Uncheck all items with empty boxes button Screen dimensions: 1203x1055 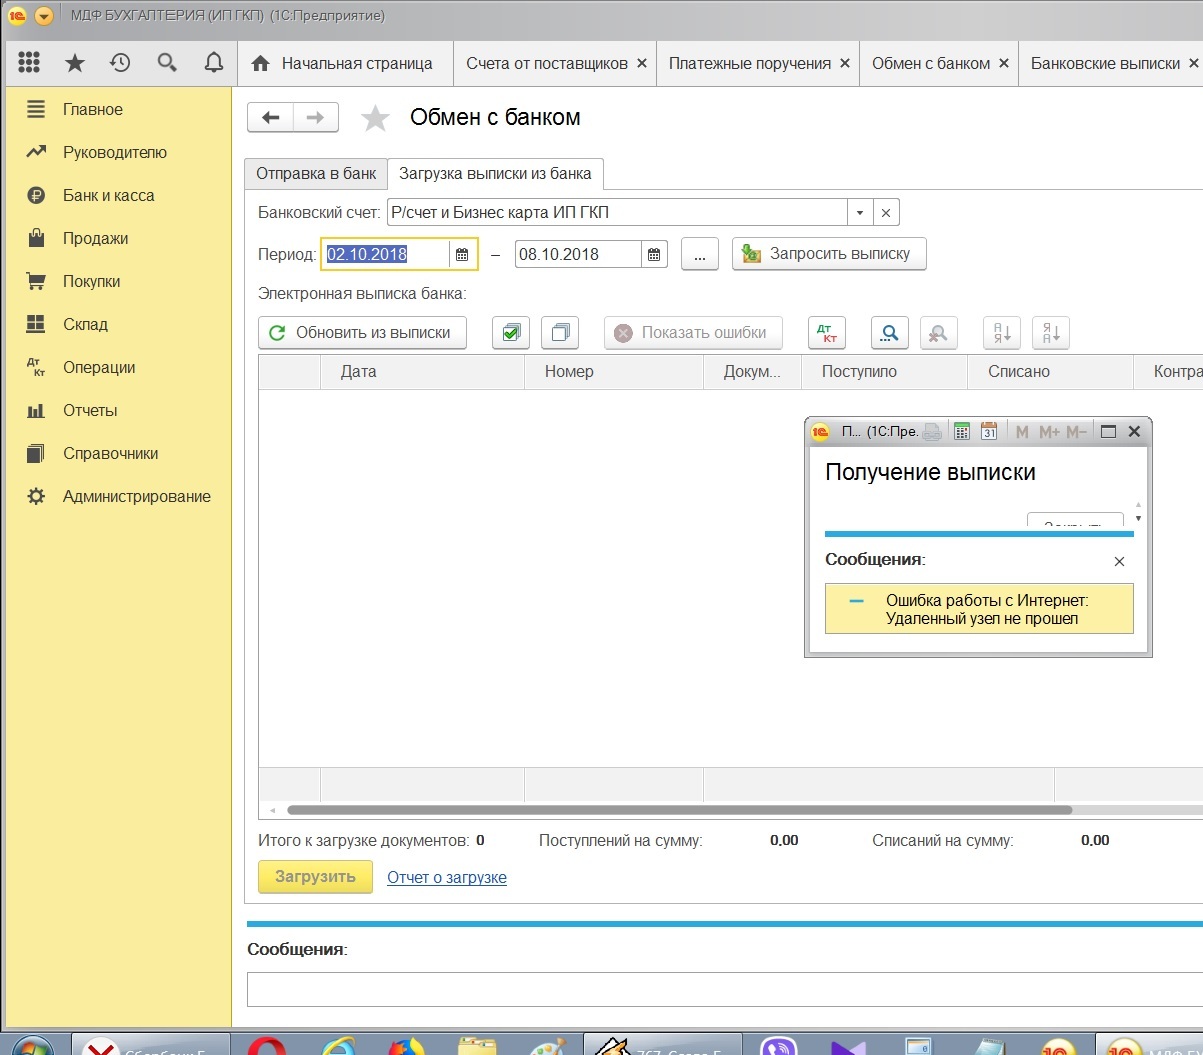(x=560, y=333)
